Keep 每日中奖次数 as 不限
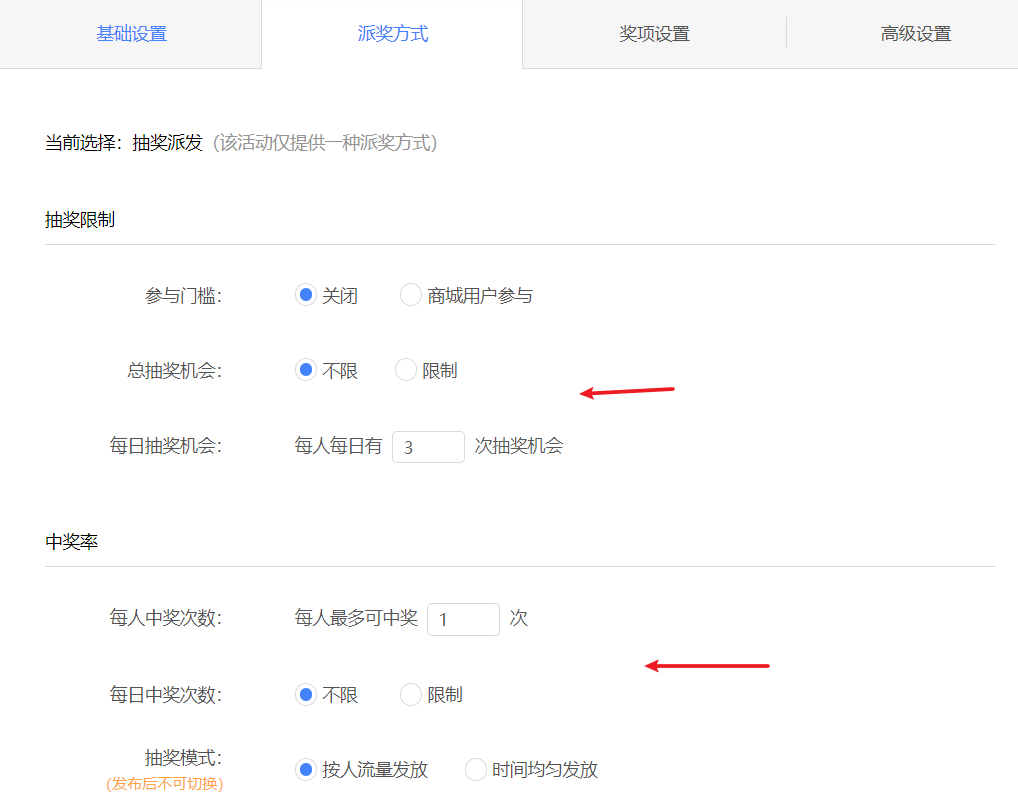The height and width of the screenshot is (808, 1018). click(x=306, y=694)
